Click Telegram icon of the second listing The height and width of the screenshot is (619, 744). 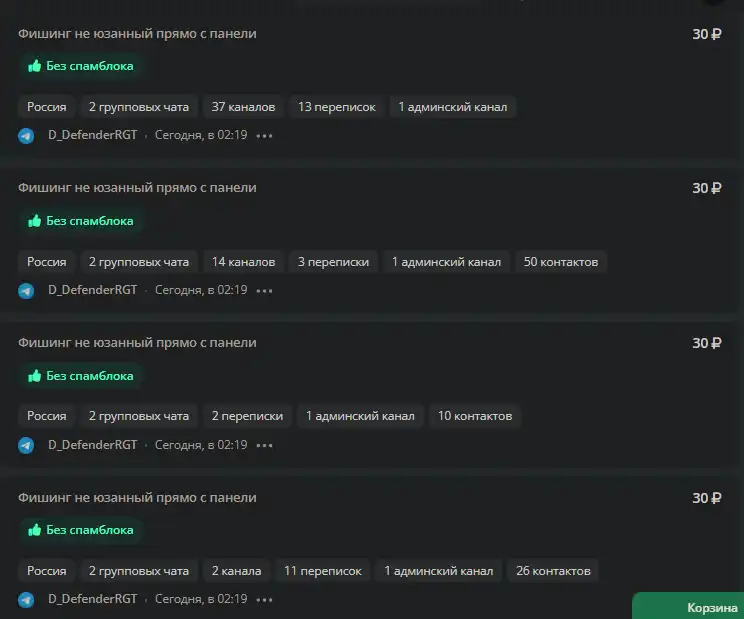tap(26, 290)
